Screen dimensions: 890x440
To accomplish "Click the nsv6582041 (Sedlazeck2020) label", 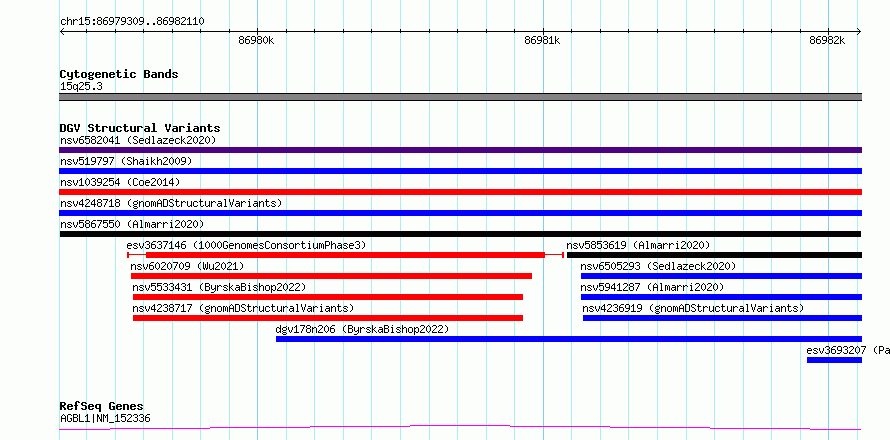I will (138, 140).
